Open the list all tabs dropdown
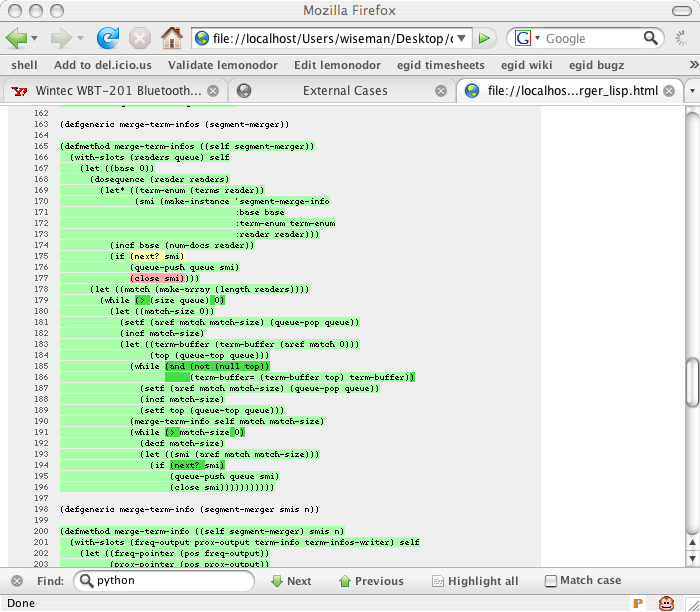The height and width of the screenshot is (612, 700). coord(692,91)
